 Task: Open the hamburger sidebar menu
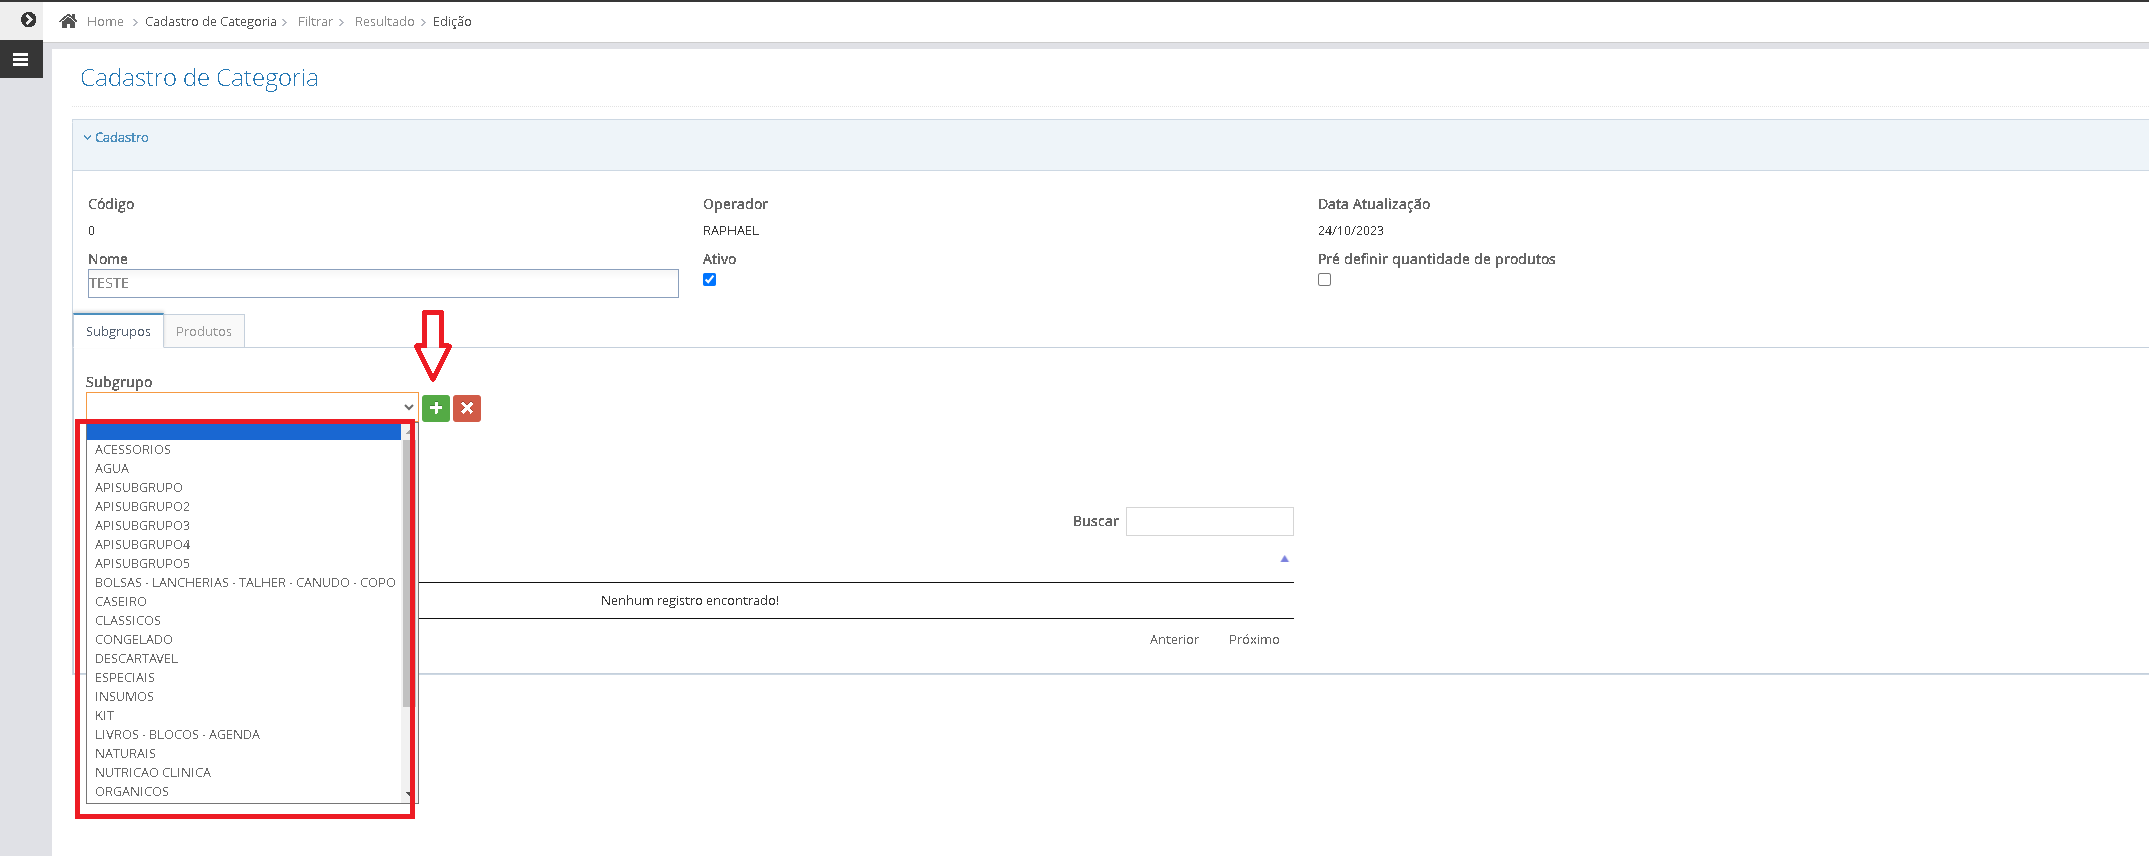tap(20, 60)
